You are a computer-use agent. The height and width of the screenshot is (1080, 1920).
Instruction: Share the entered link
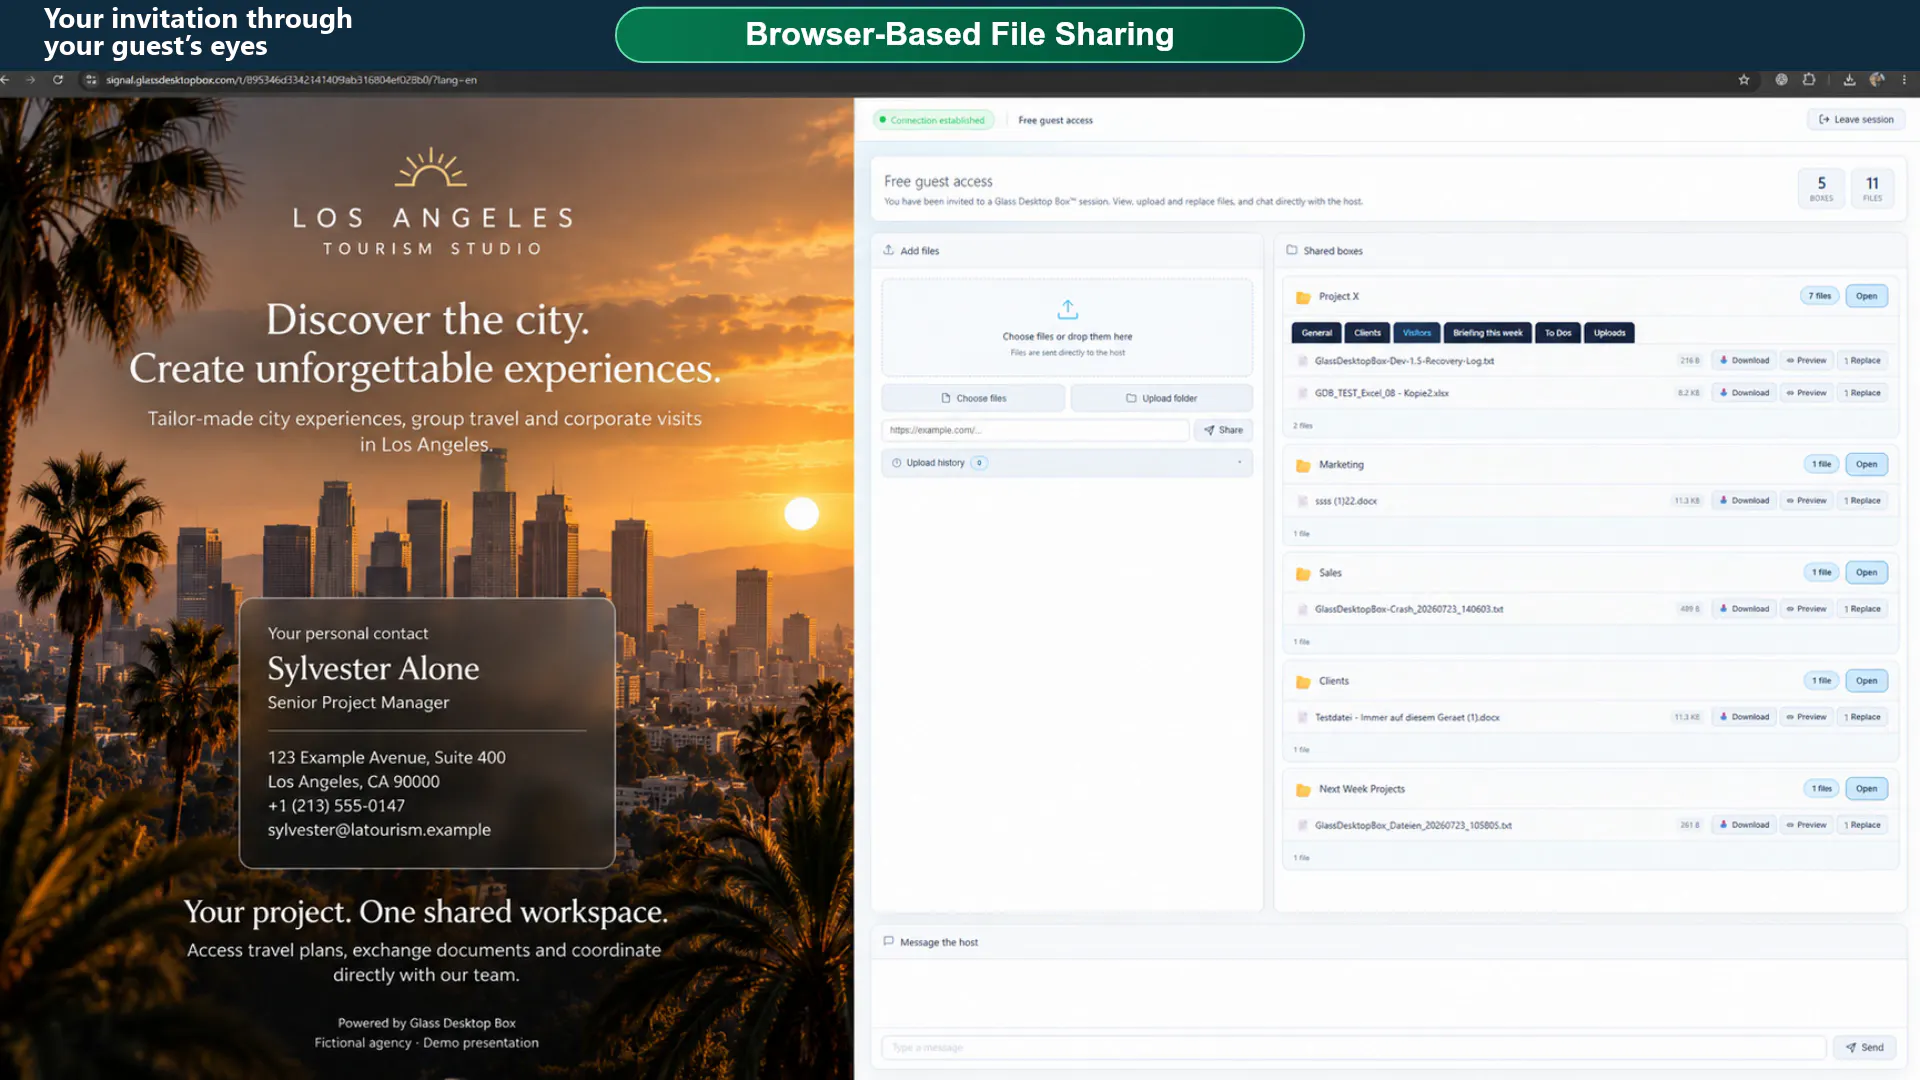1223,430
